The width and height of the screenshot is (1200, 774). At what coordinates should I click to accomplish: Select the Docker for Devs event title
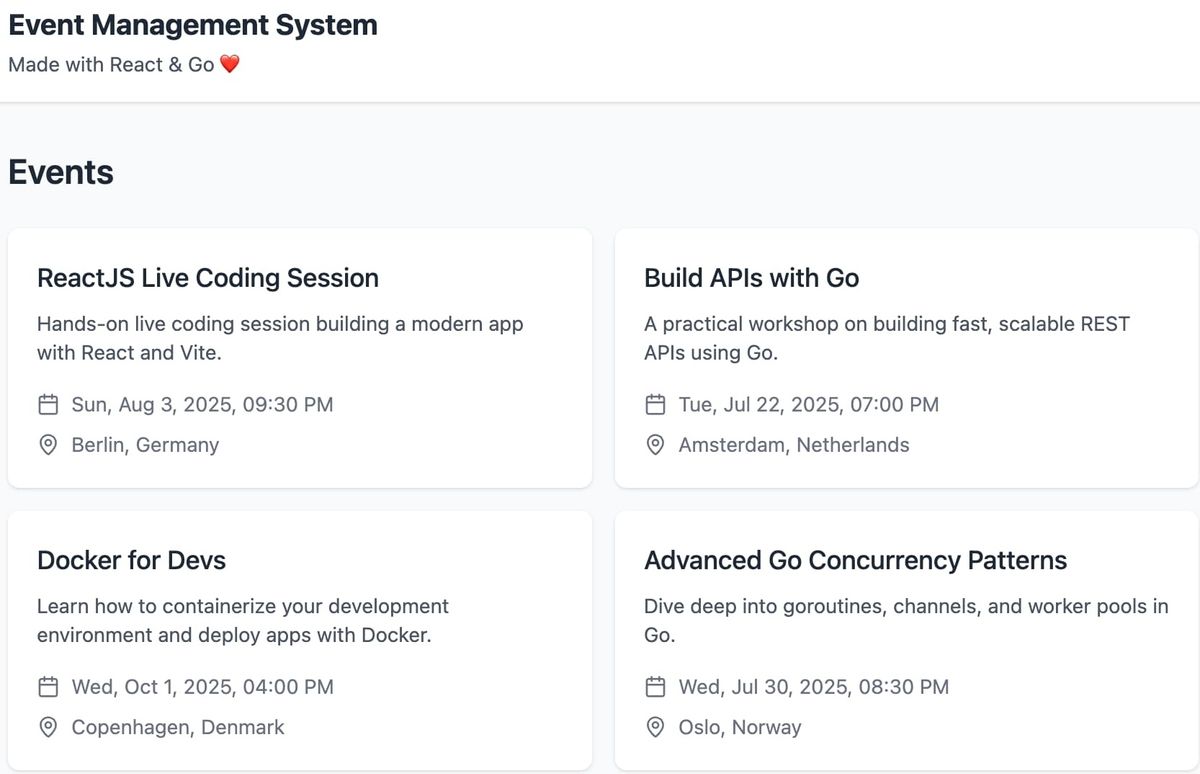click(131, 560)
